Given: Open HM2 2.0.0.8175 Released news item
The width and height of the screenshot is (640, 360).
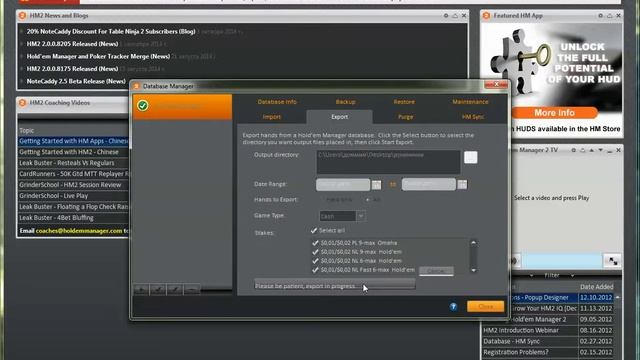Looking at the screenshot, I should pos(72,69).
